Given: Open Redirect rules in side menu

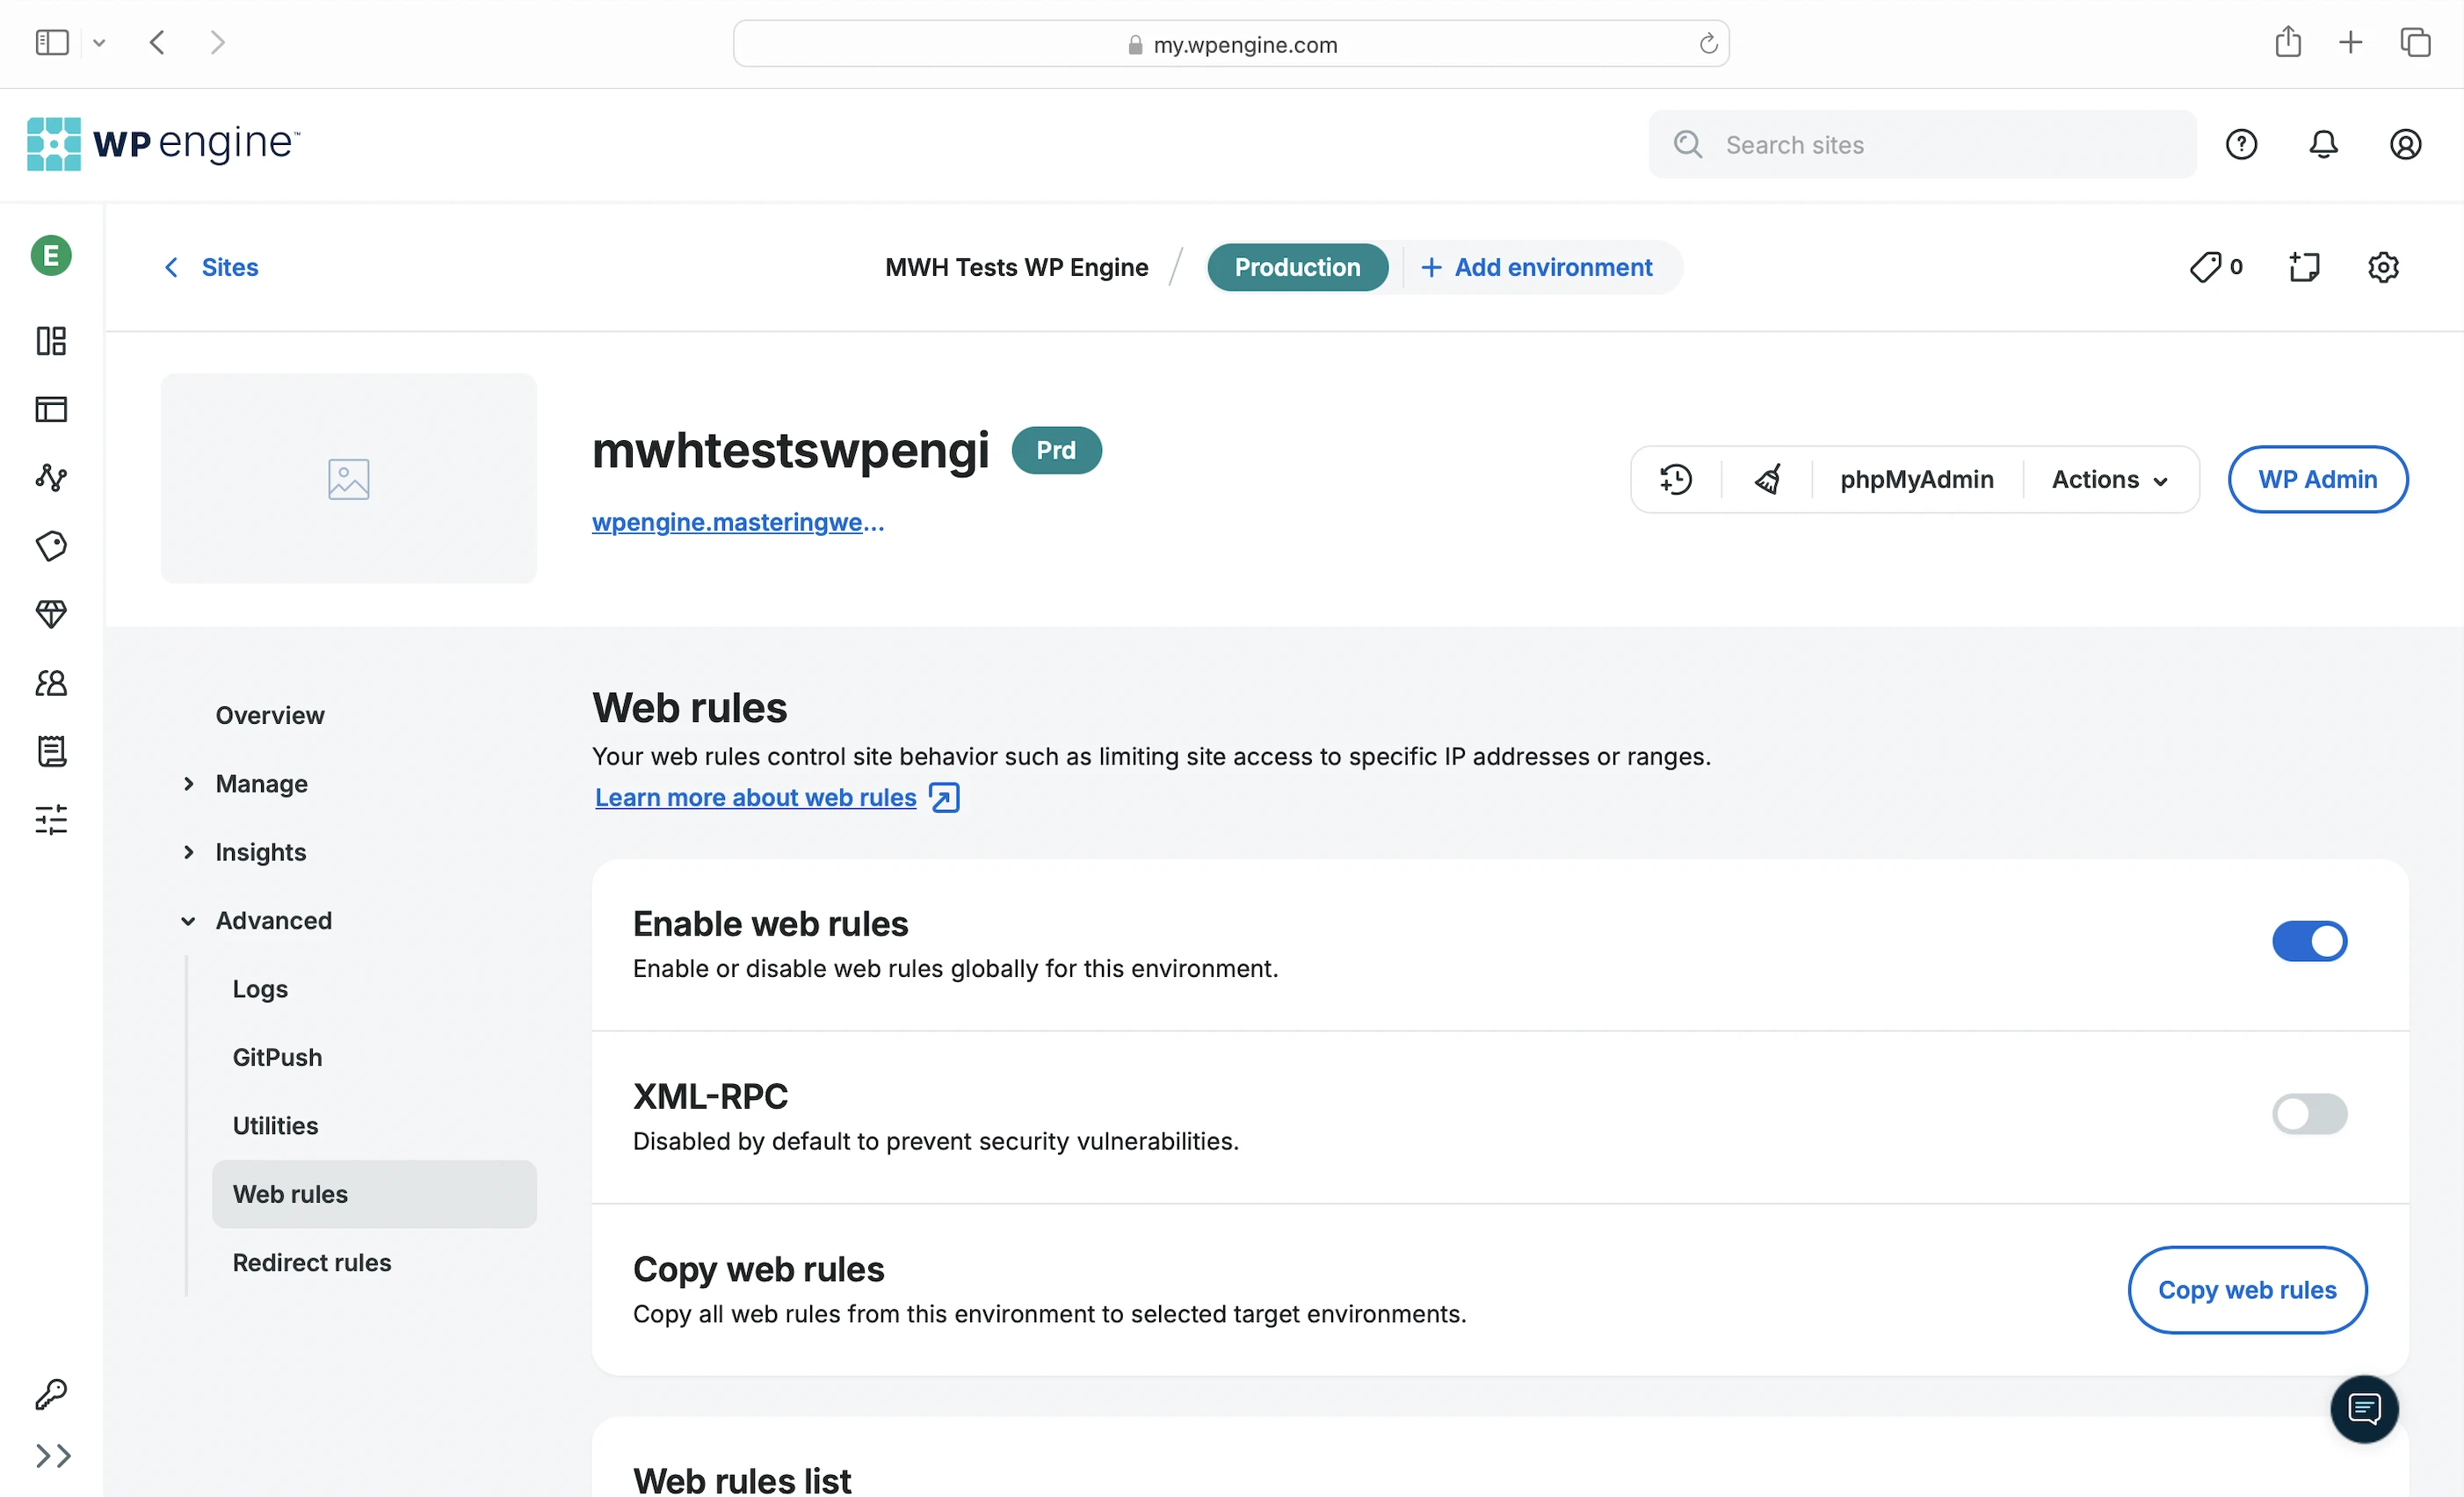Looking at the screenshot, I should pos(312,1263).
